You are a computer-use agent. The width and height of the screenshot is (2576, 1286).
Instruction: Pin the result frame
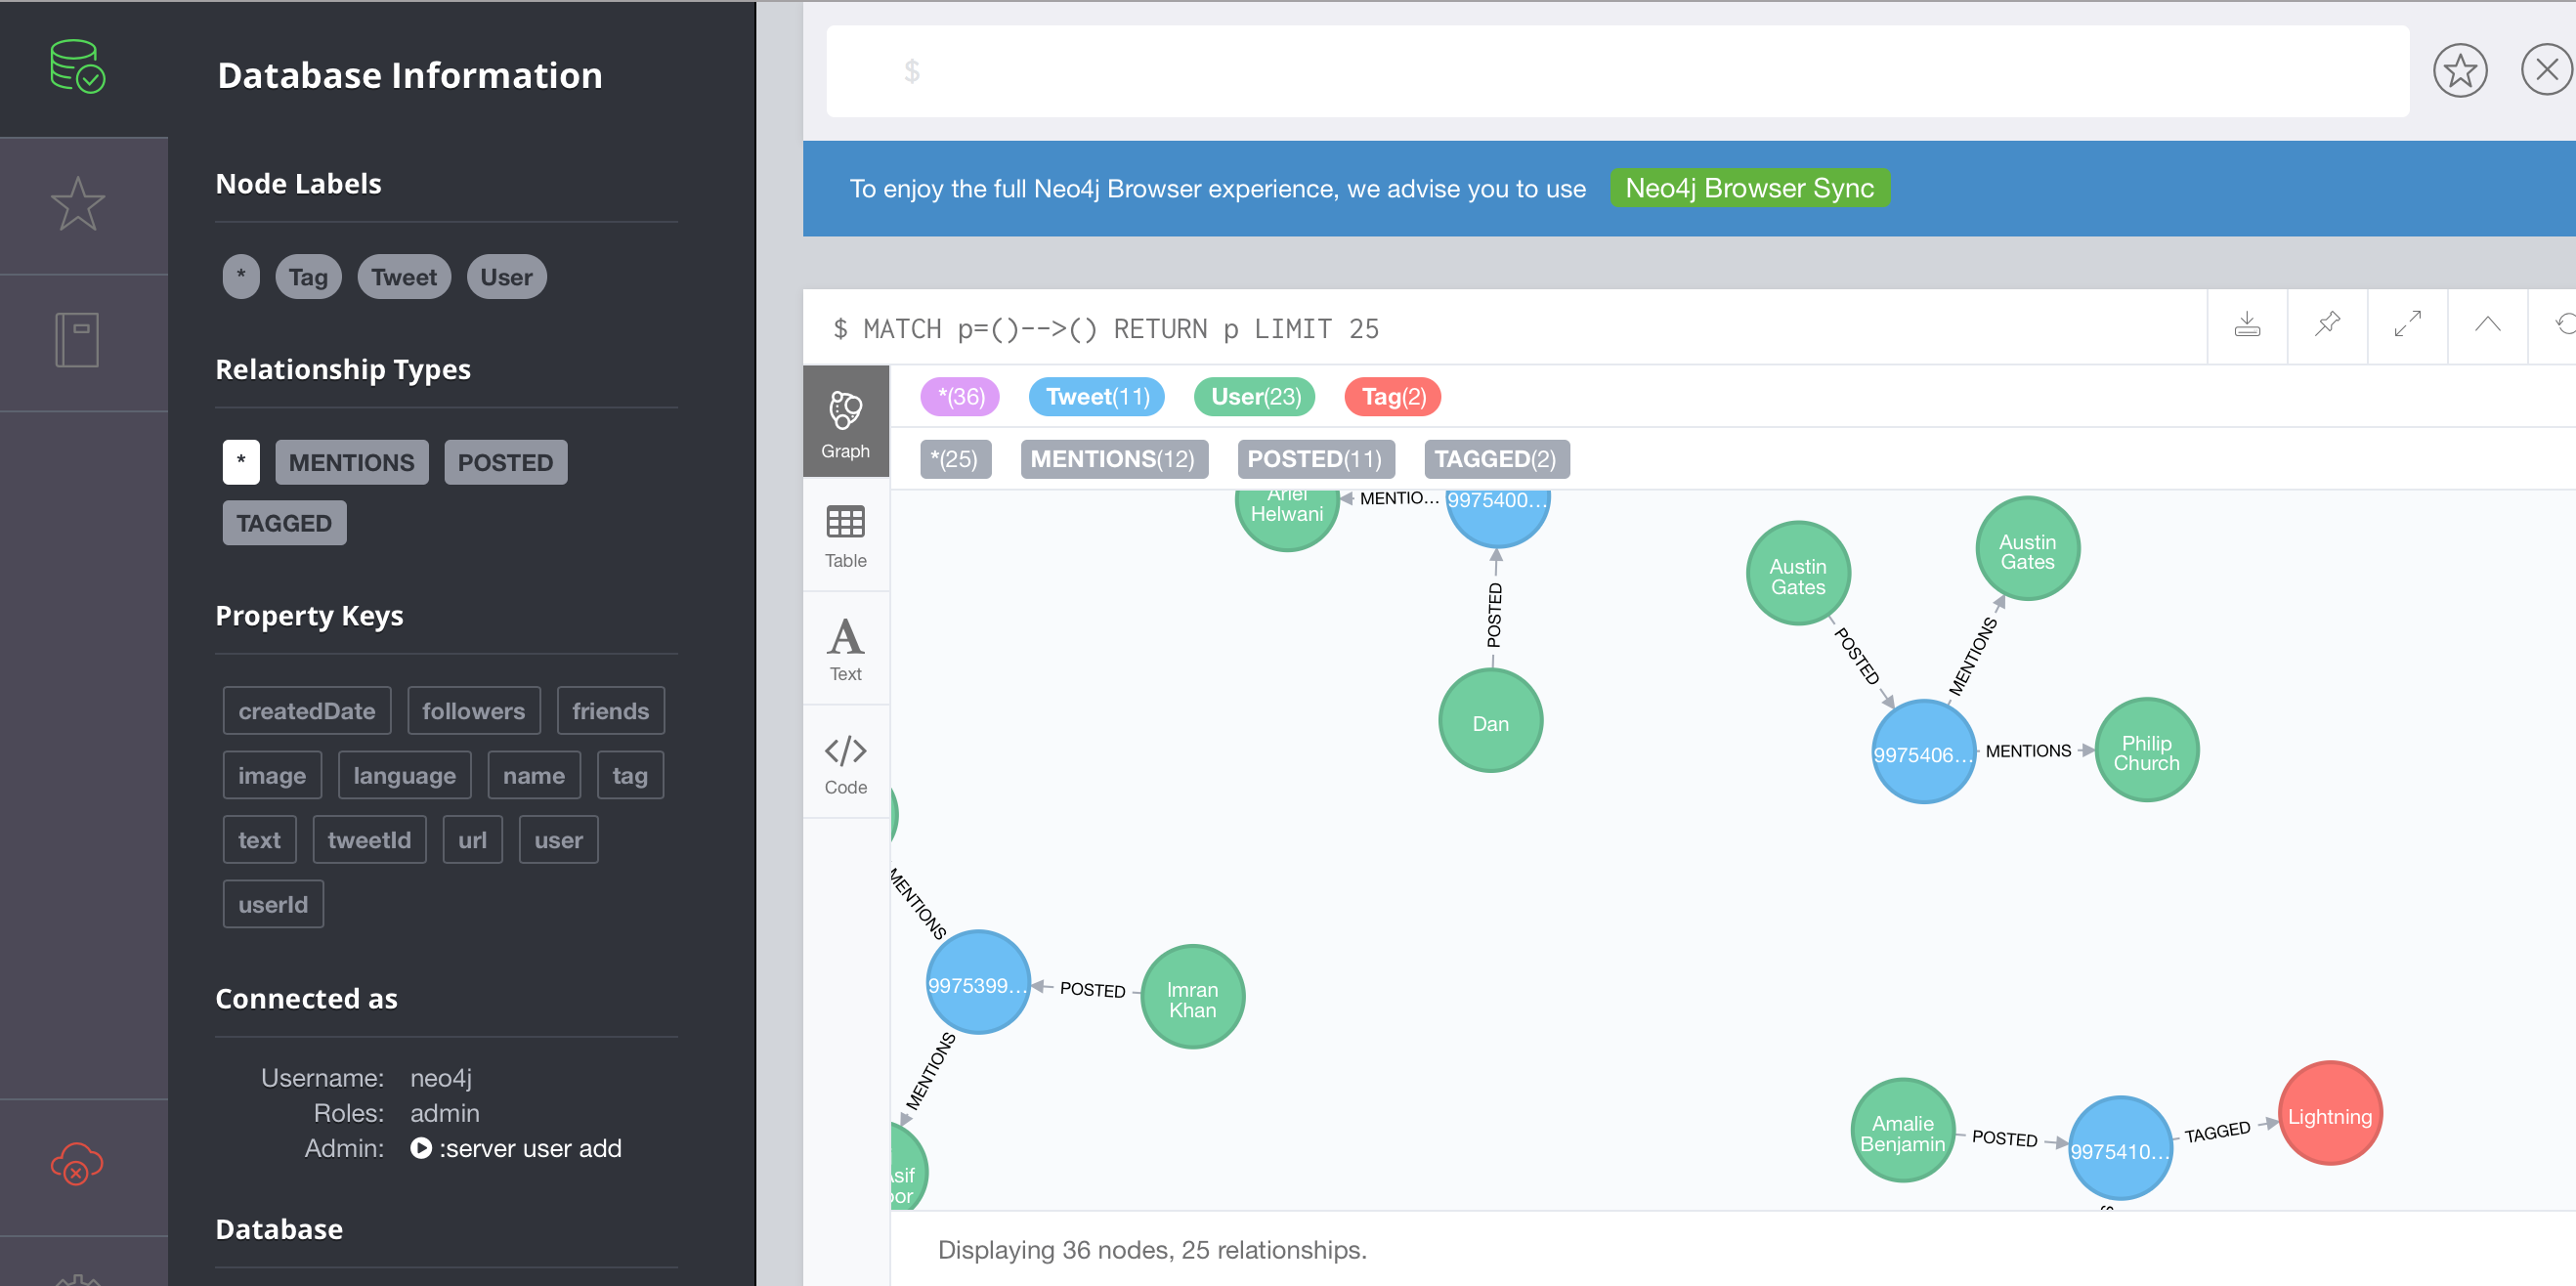[2327, 325]
